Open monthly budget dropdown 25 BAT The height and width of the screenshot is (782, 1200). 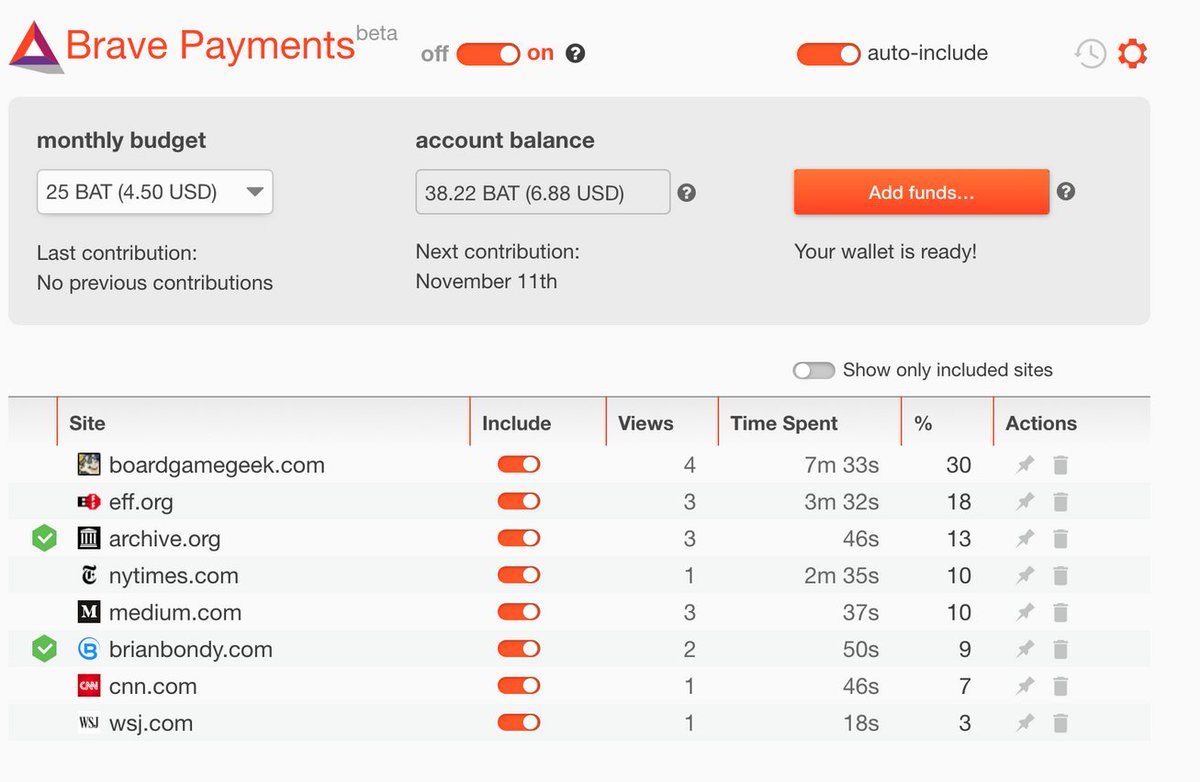[155, 192]
